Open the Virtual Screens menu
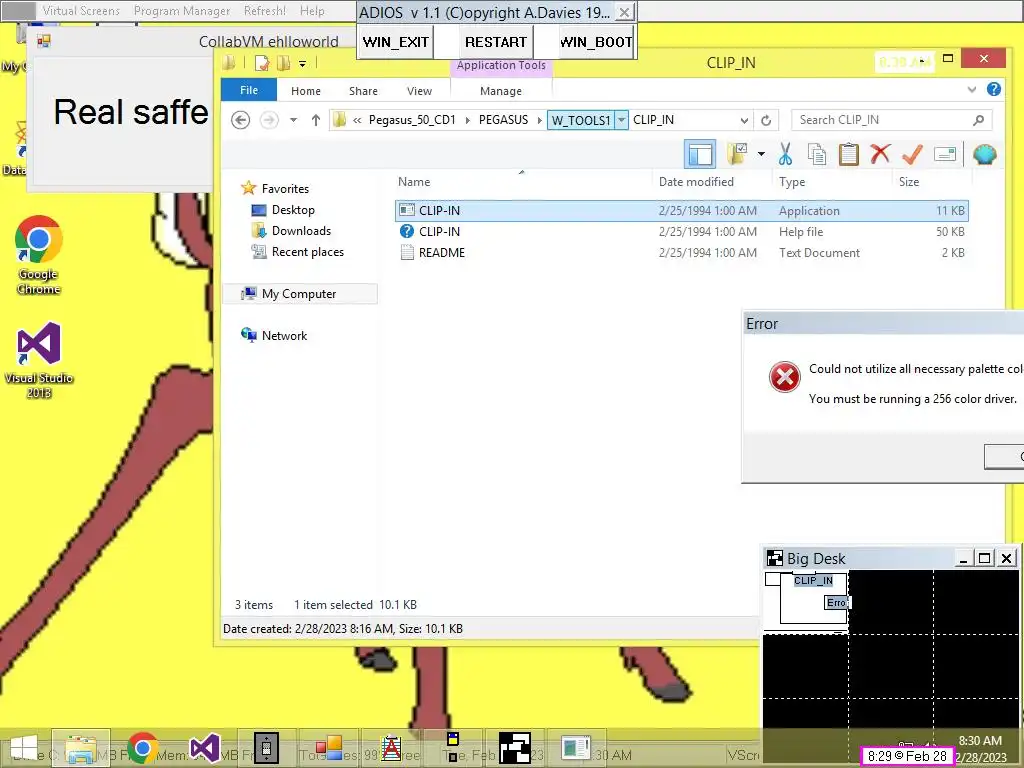The image size is (1024, 768). tap(81, 10)
